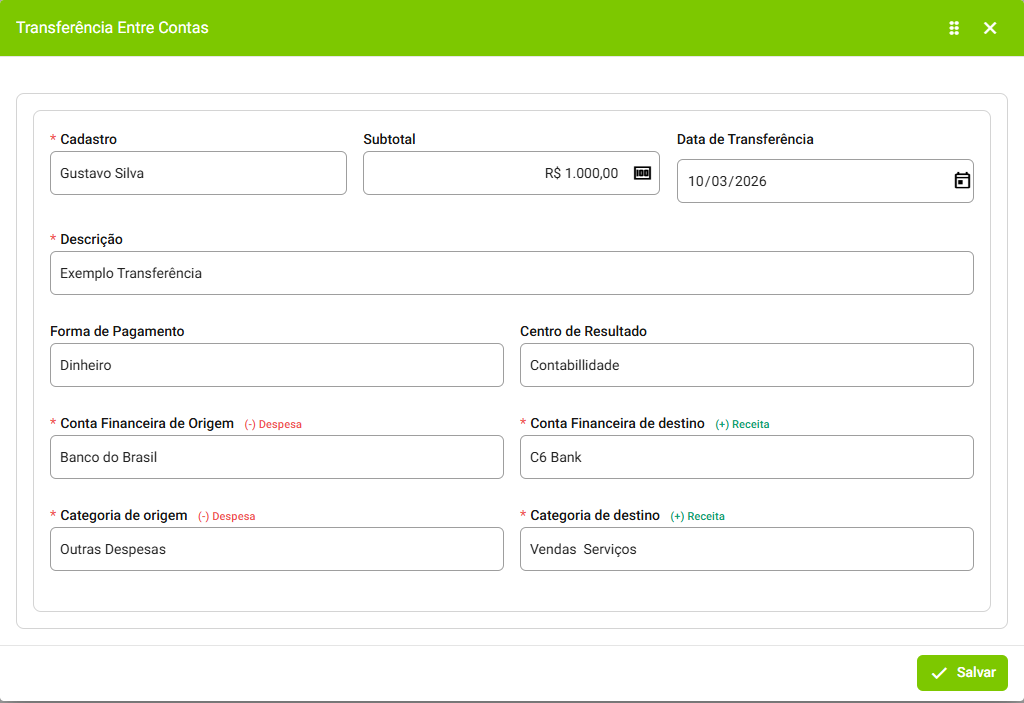Click the Despesa tag beside Conta de Origem
Image resolution: width=1024 pixels, height=703 pixels.
(x=273, y=424)
